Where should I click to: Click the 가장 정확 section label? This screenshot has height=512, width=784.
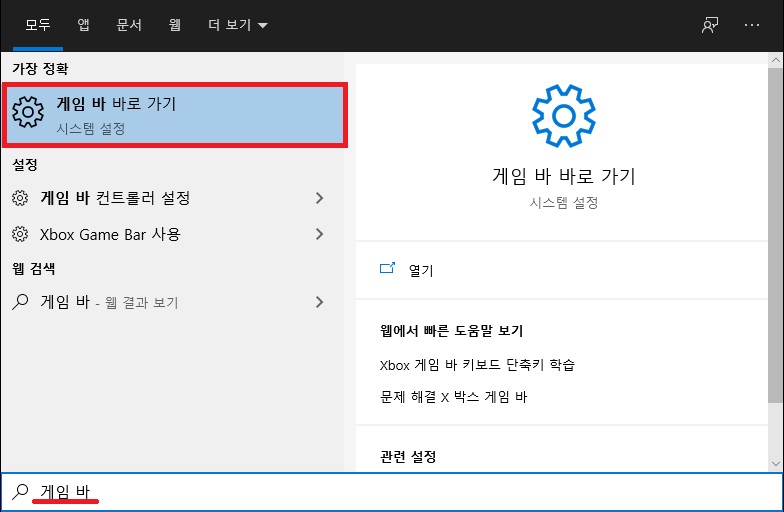pyautogui.click(x=40, y=68)
